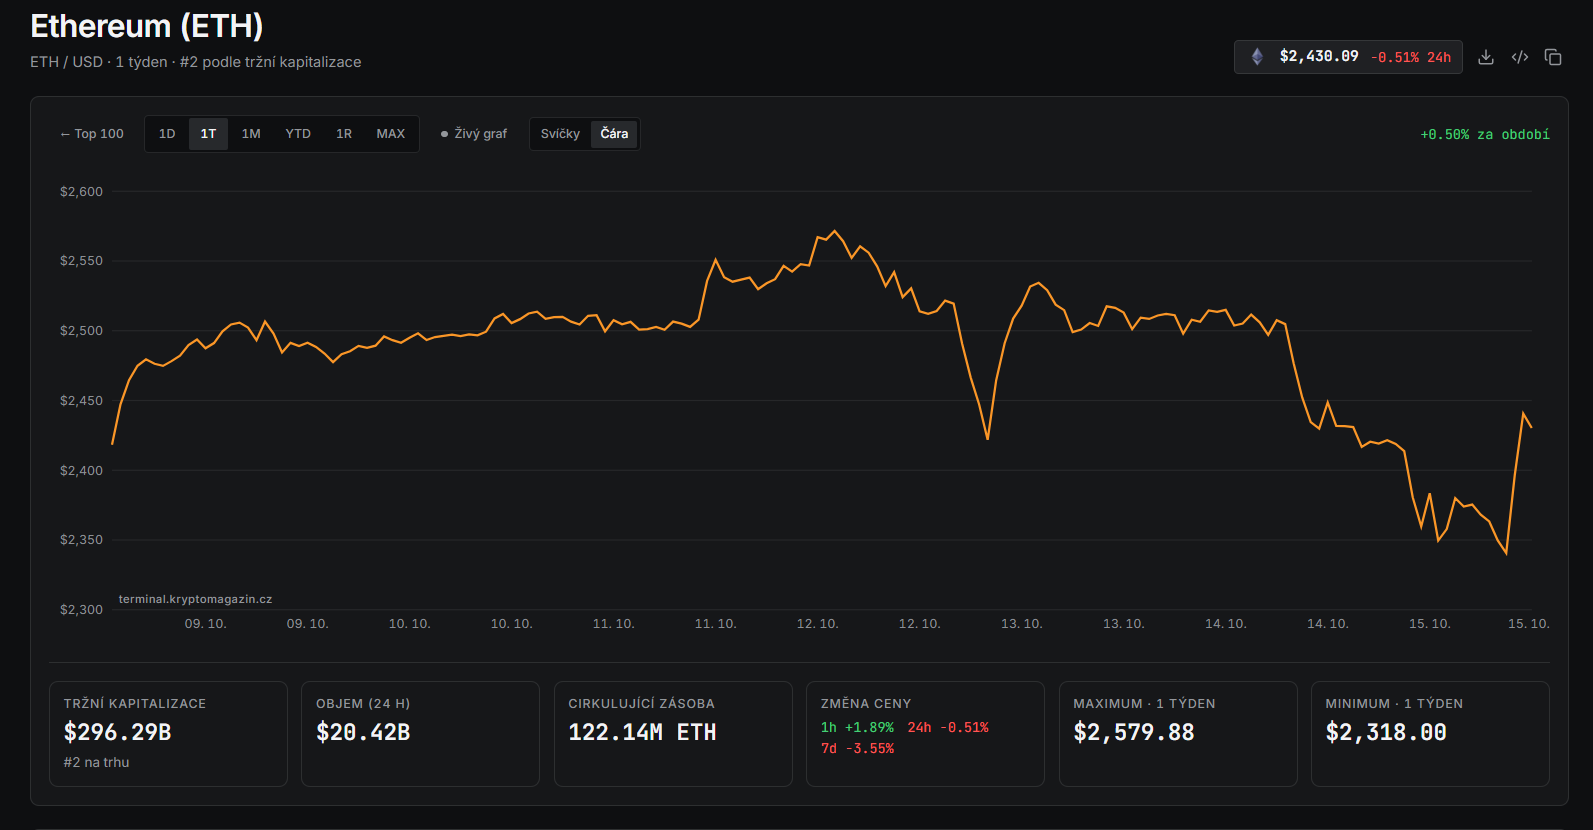
Task: Click the +0.50% za období label
Action: coord(1485,134)
